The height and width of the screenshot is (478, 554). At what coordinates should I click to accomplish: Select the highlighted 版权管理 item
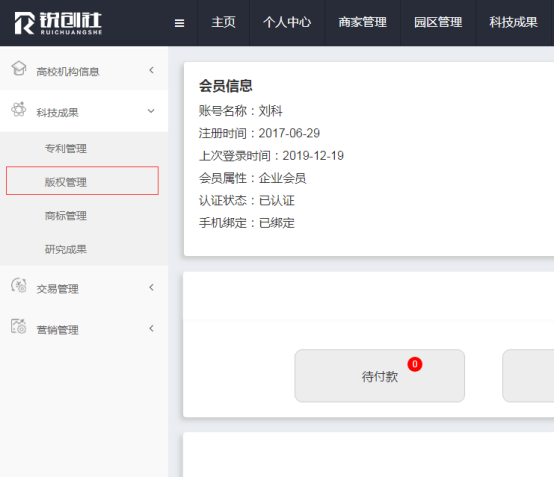82,181
